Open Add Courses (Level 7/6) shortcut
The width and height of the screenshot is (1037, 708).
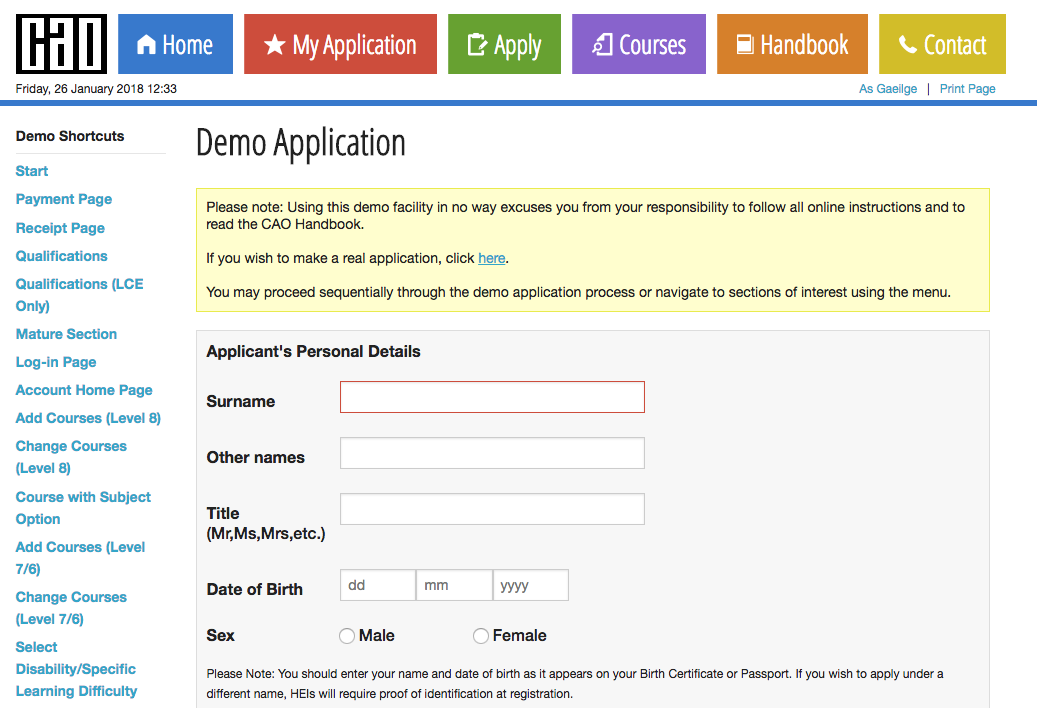81,558
